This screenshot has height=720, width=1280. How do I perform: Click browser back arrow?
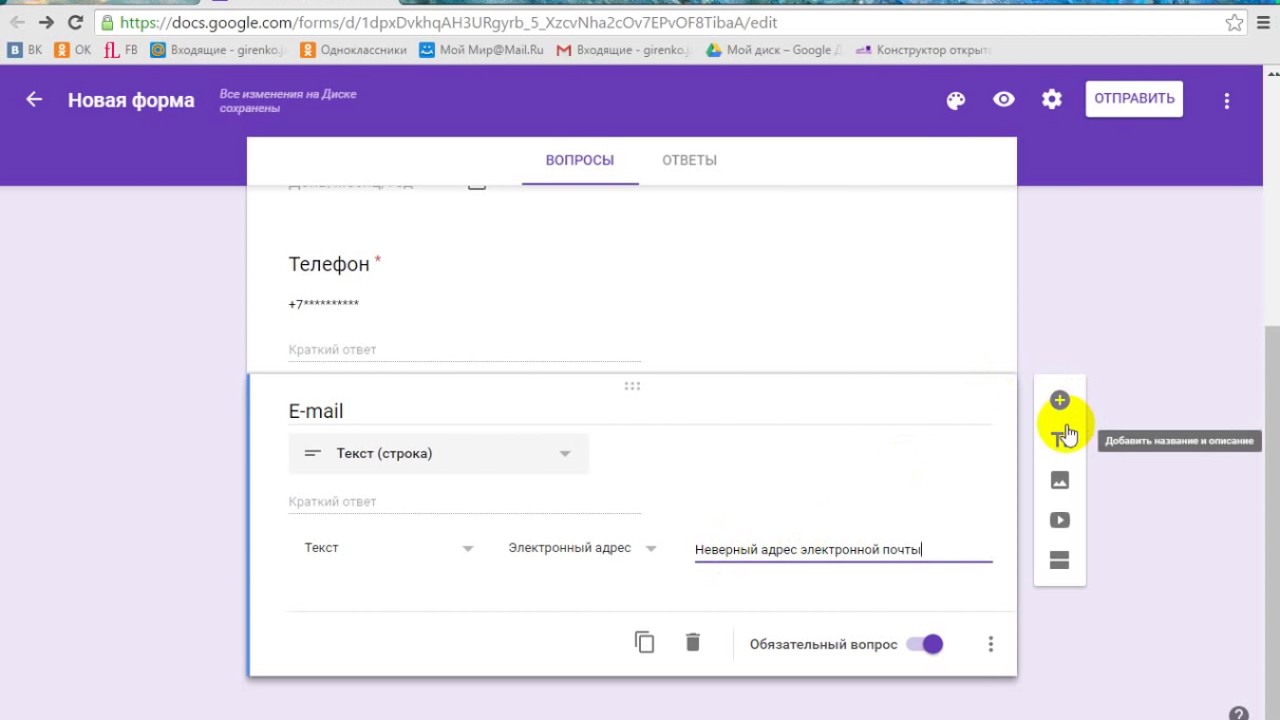tap(17, 22)
